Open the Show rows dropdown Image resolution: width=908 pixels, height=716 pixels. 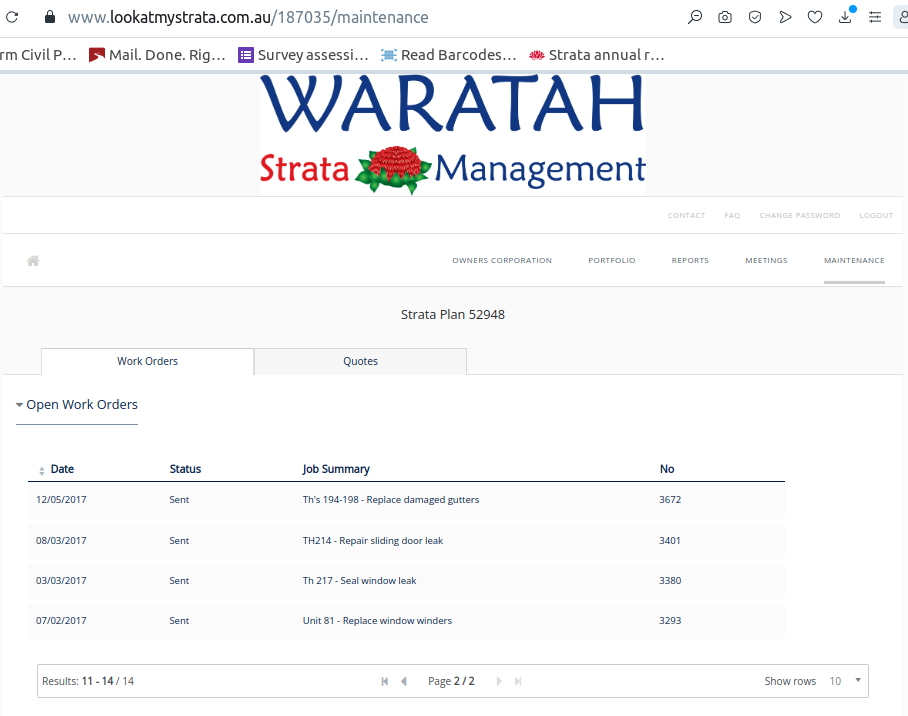[845, 681]
